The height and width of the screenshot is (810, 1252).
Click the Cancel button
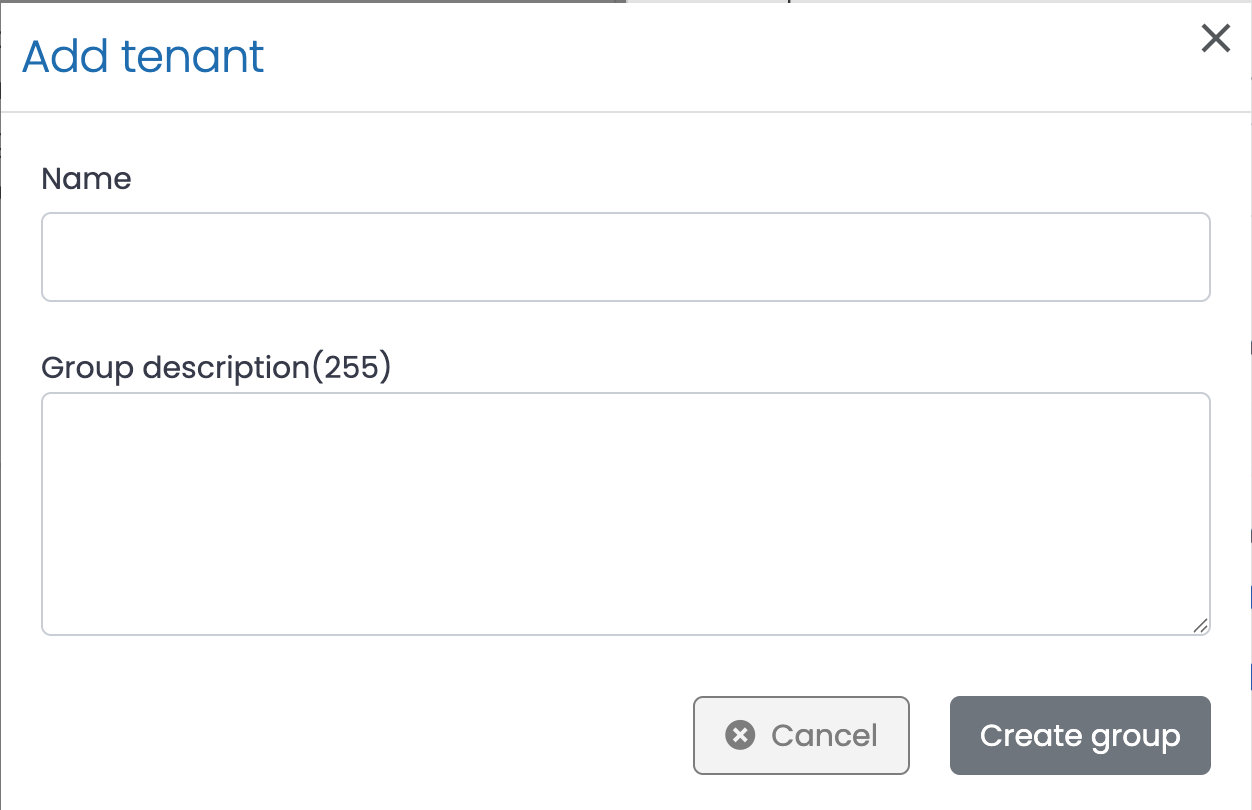(801, 736)
